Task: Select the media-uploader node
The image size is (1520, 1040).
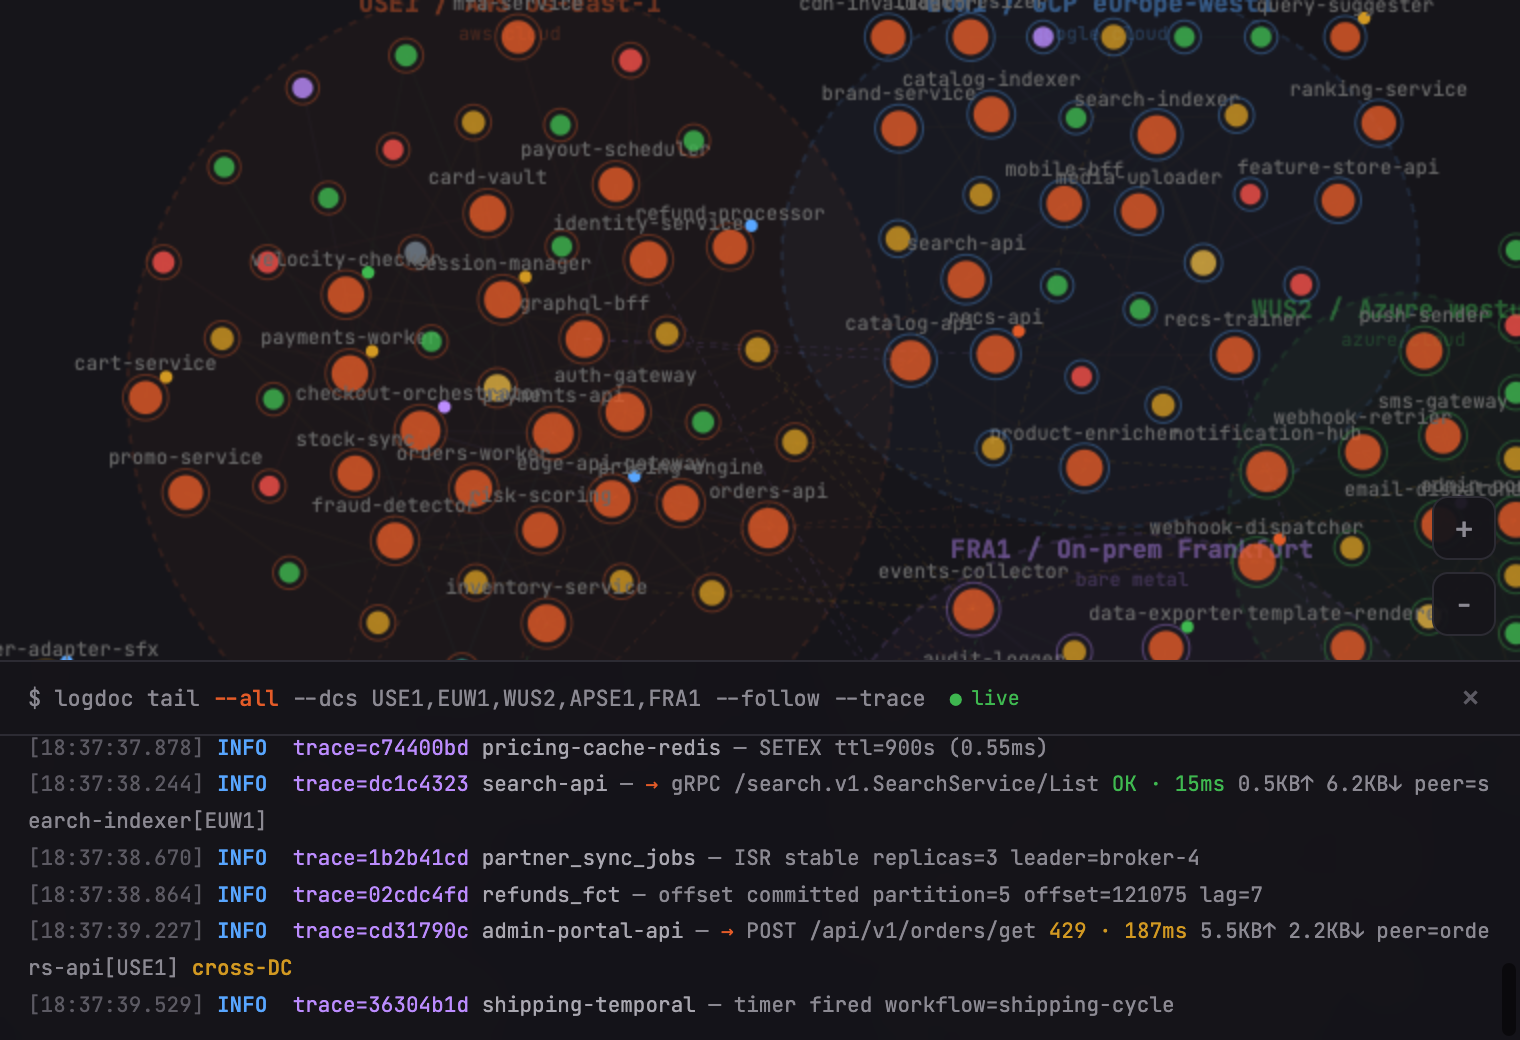Action: (1138, 211)
